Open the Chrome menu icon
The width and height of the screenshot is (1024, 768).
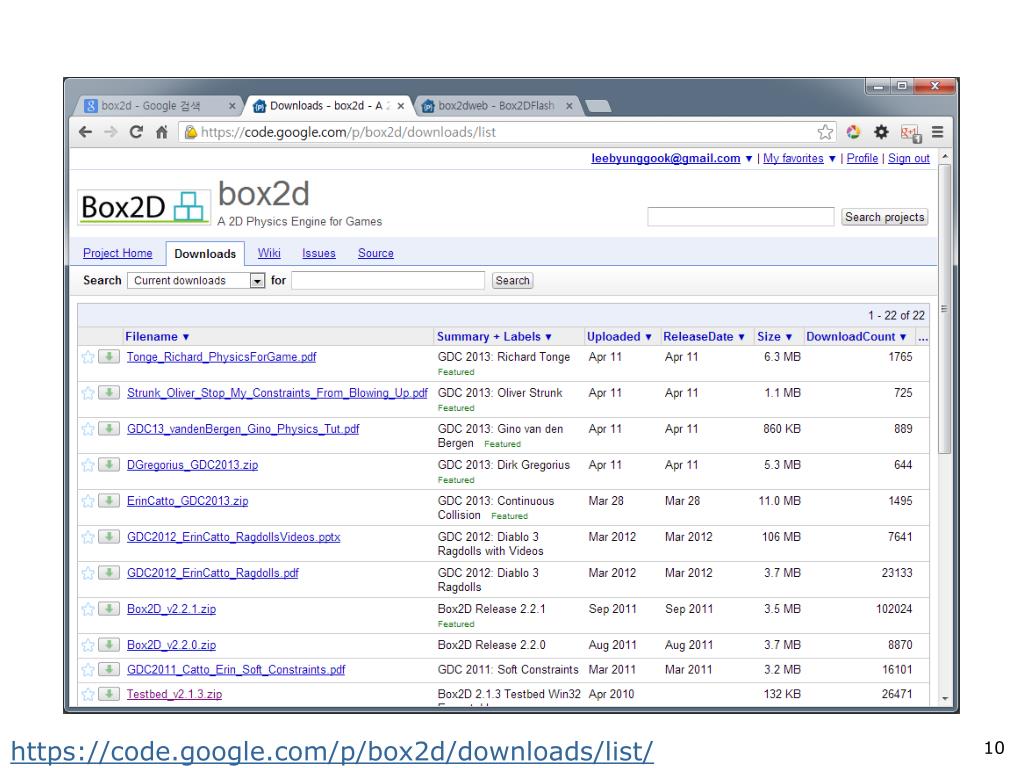click(x=937, y=132)
